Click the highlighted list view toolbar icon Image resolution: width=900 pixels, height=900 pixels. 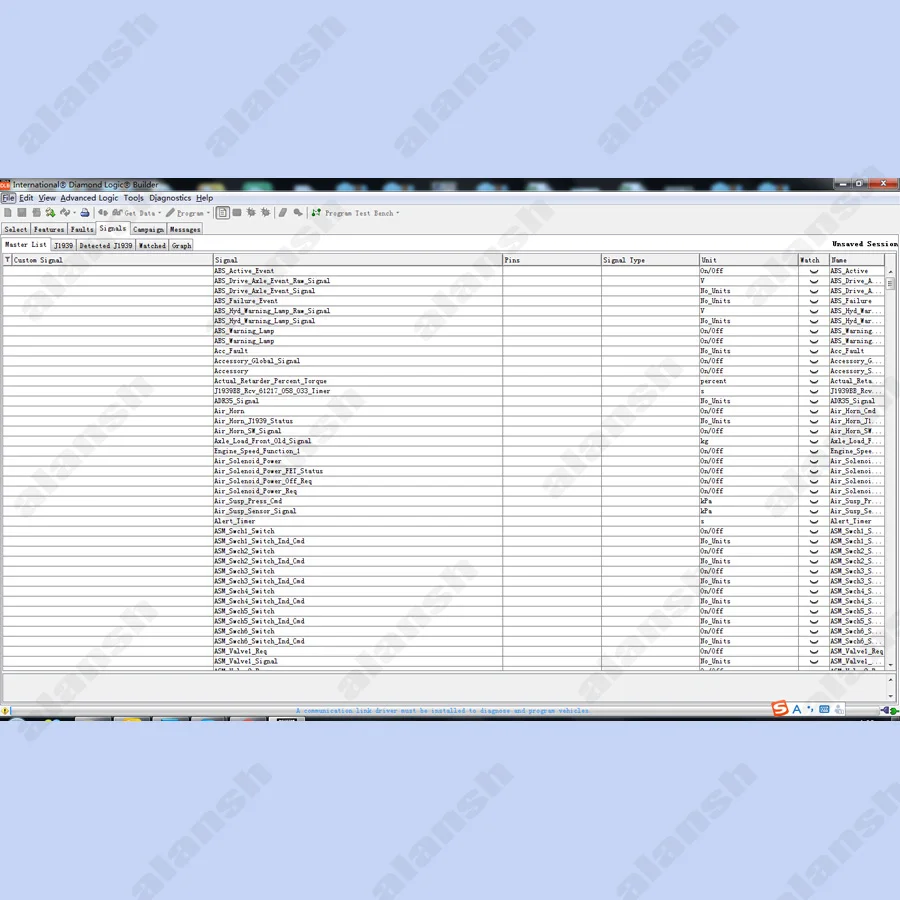pyautogui.click(x=223, y=213)
